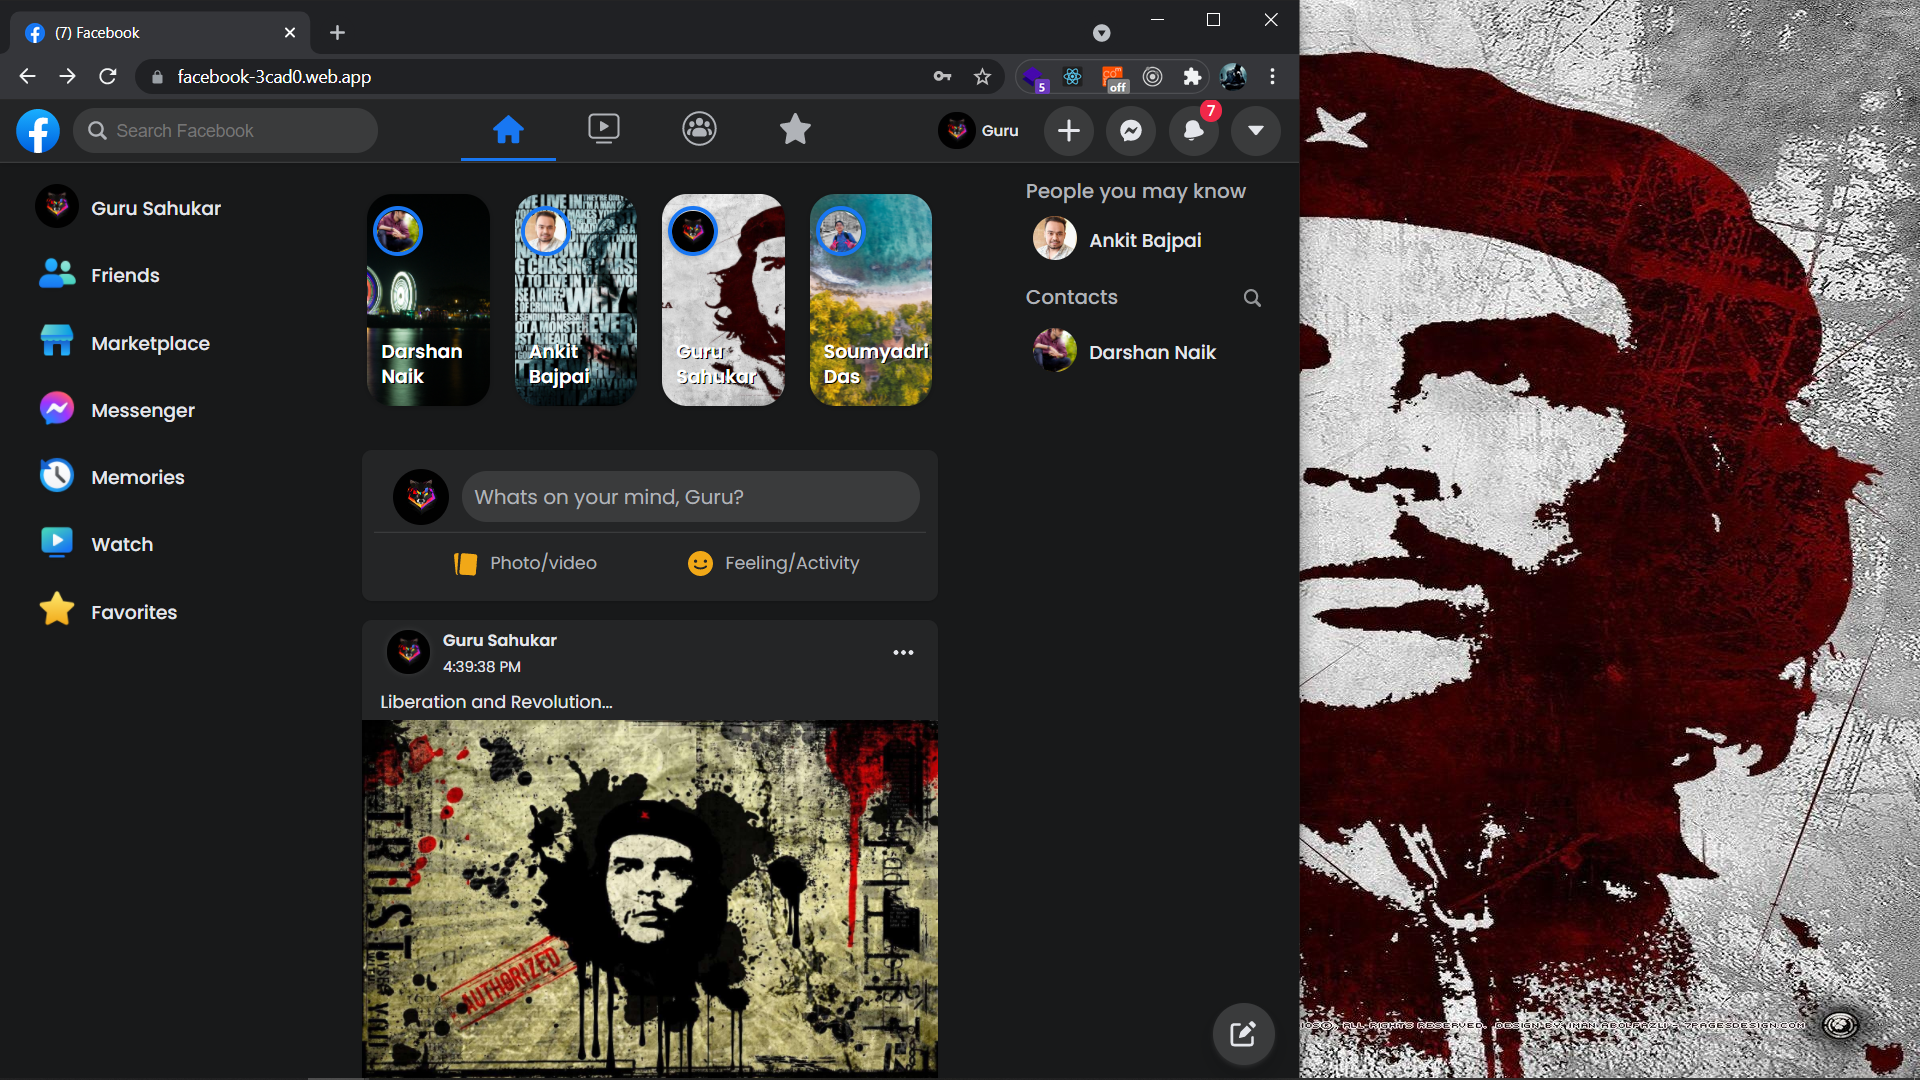This screenshot has height=1080, width=1920.
Task: Focus the Search Facebook field
Action: coord(226,131)
